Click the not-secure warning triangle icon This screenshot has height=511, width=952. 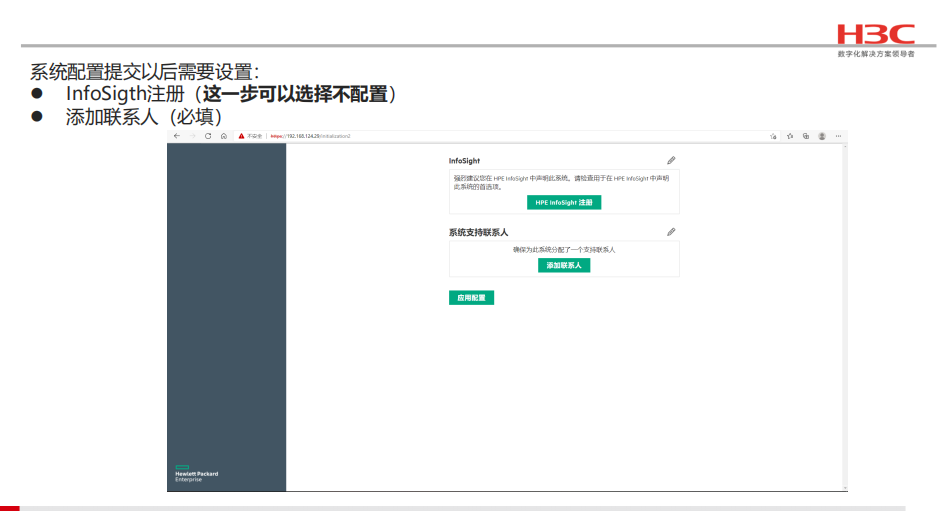point(241,136)
